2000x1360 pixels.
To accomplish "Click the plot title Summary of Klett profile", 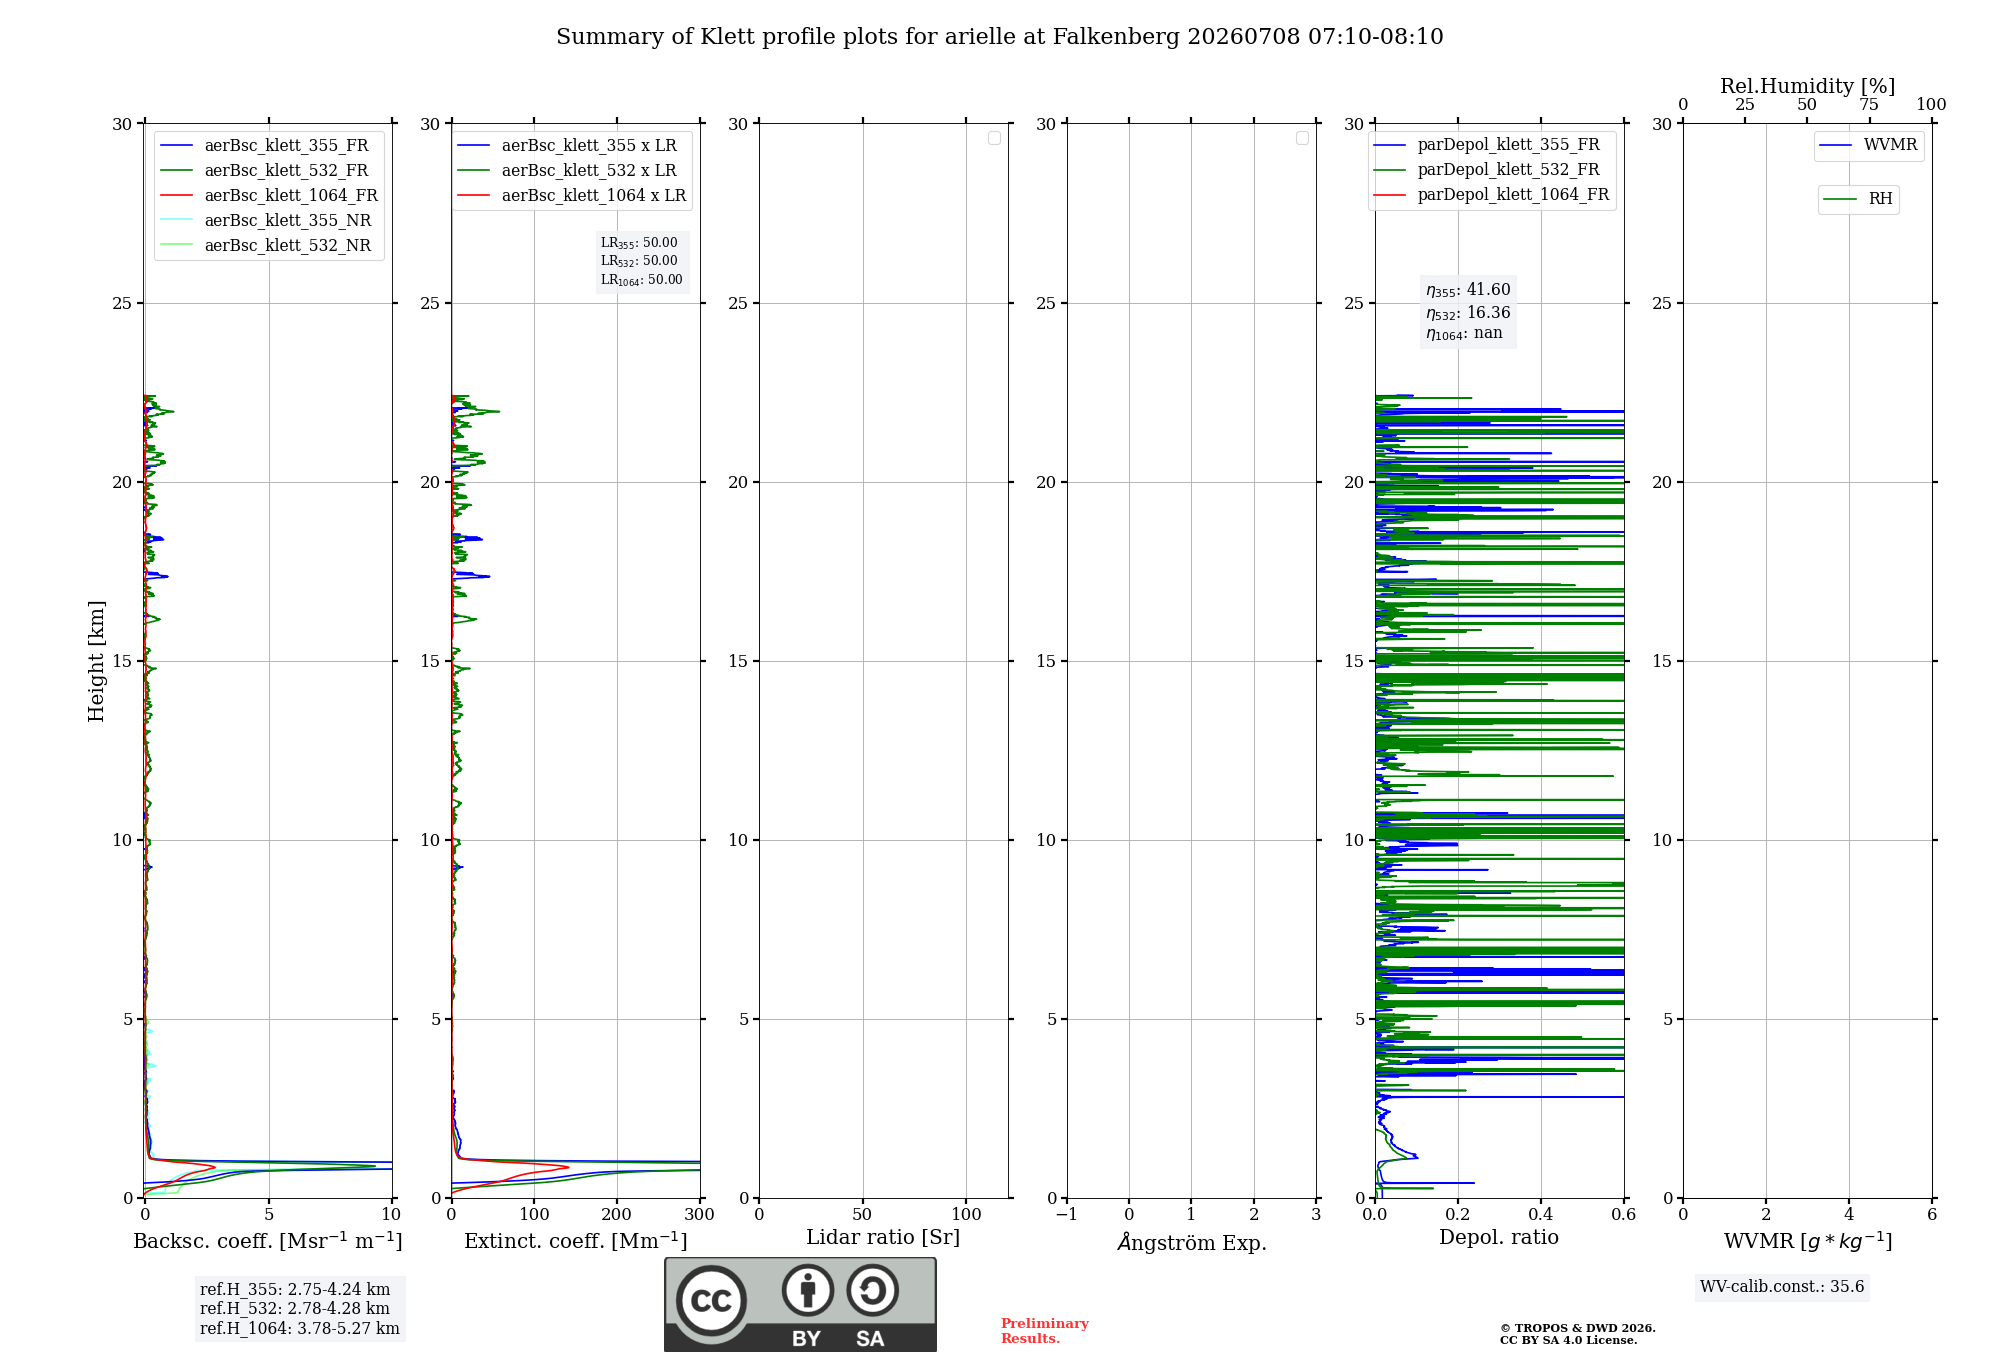I will coord(1000,37).
